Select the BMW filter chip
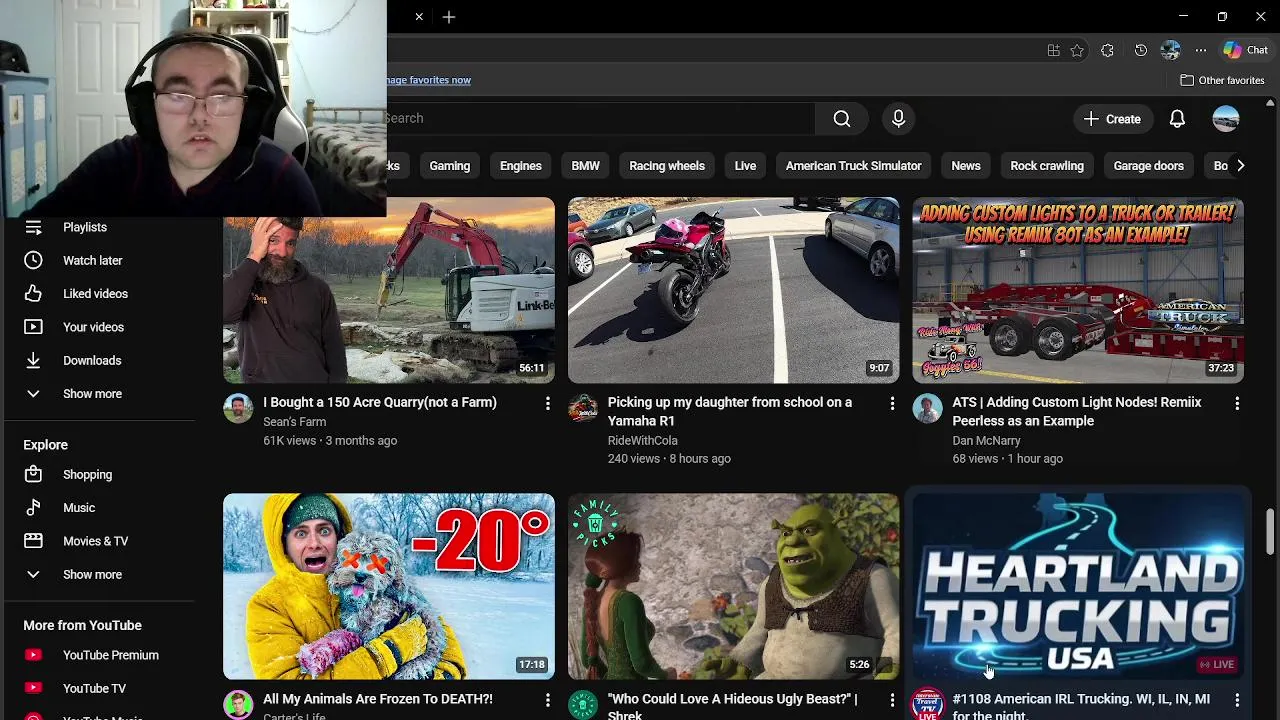Viewport: 1280px width, 720px height. coord(585,166)
